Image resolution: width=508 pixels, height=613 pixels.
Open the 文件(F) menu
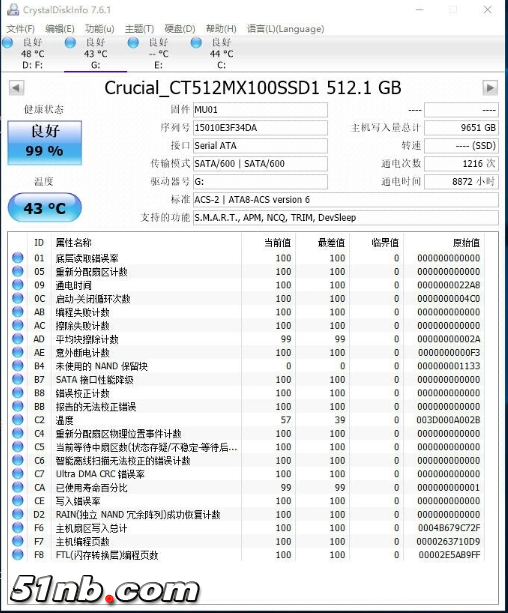21,29
